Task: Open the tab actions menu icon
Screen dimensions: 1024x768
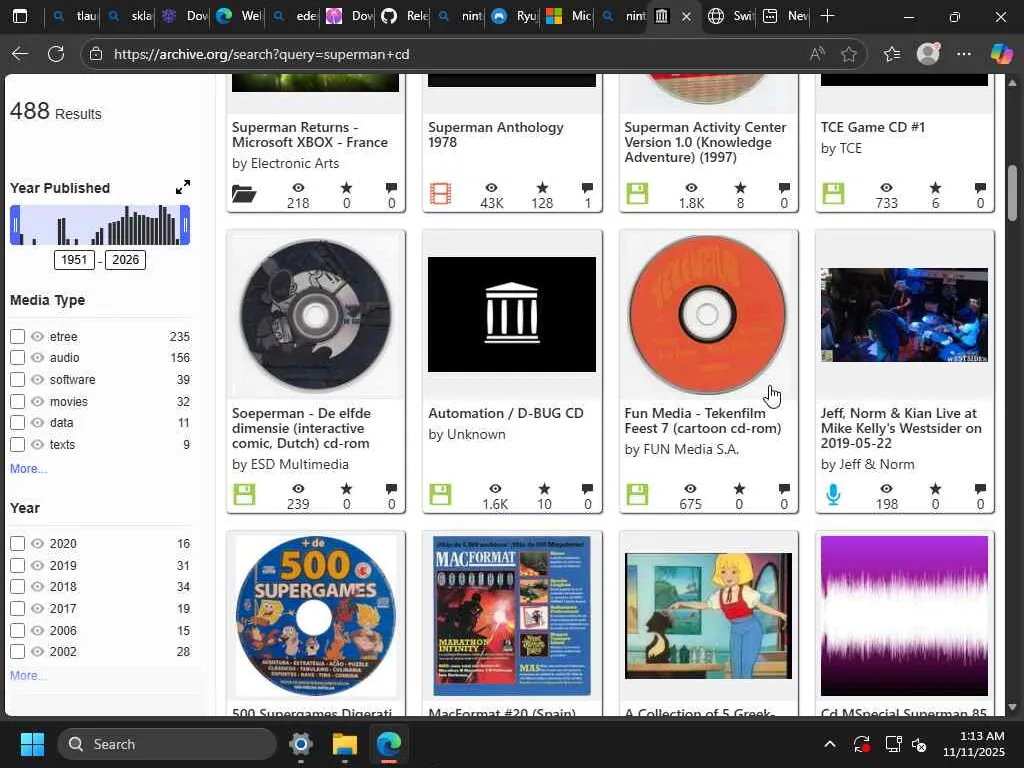Action: coord(20,16)
